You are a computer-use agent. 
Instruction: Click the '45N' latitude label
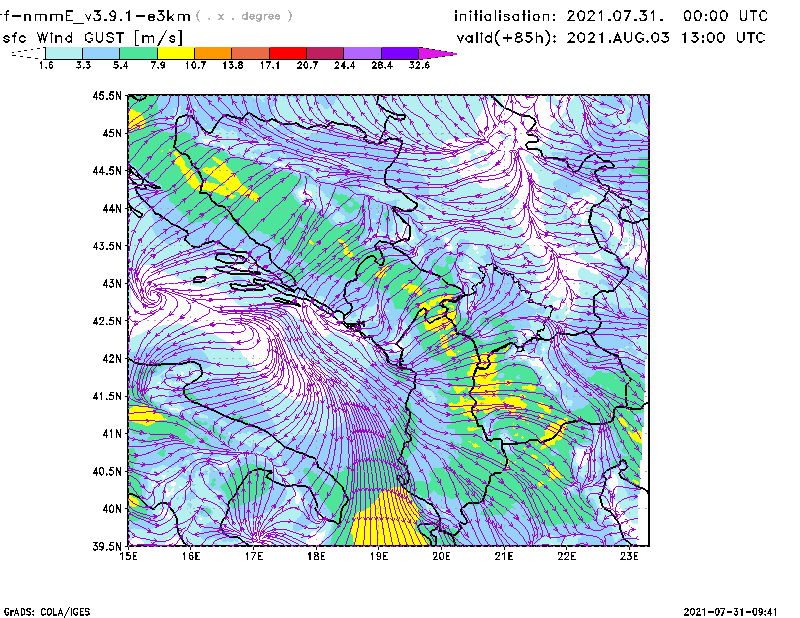point(112,133)
